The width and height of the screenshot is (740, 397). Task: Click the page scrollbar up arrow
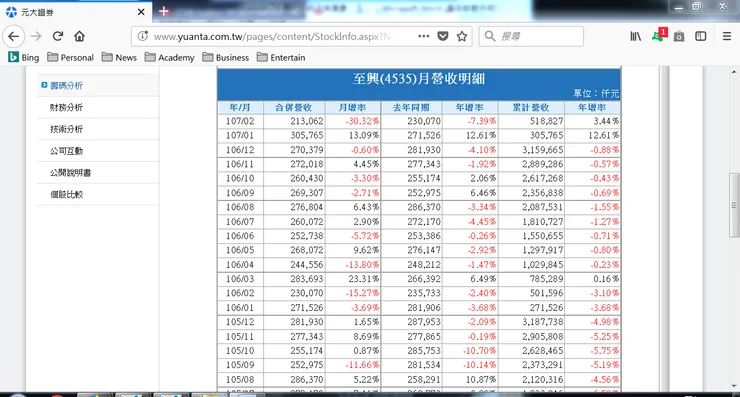[x=734, y=72]
